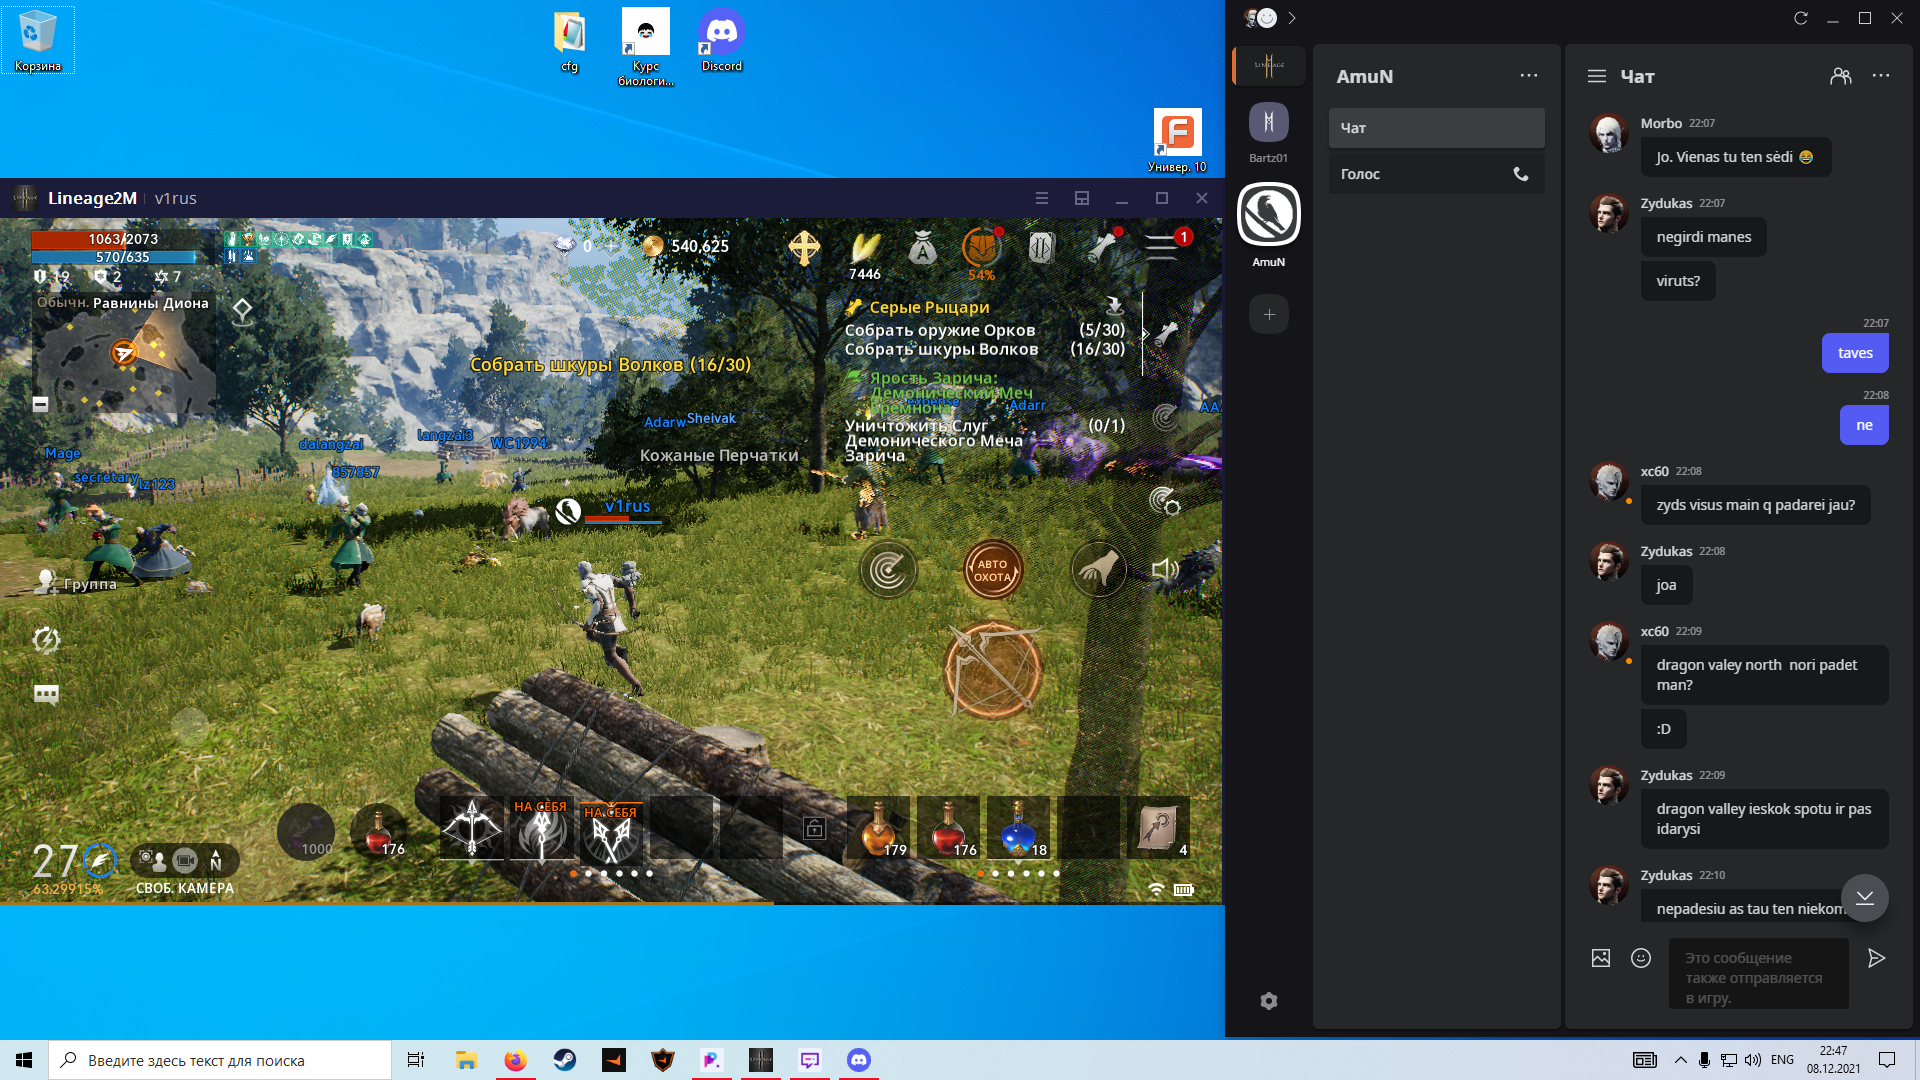
Task: Show chat members list icon
Action: tap(1841, 76)
